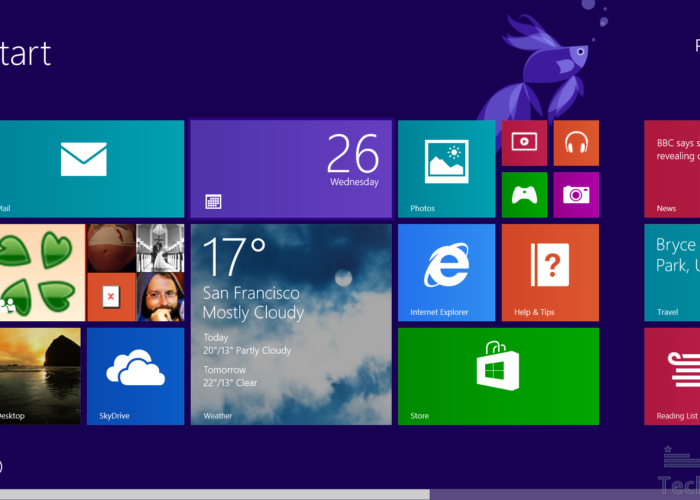This screenshot has height=500, width=700.
Task: Launch the green Xbox Games tile
Action: click(524, 194)
